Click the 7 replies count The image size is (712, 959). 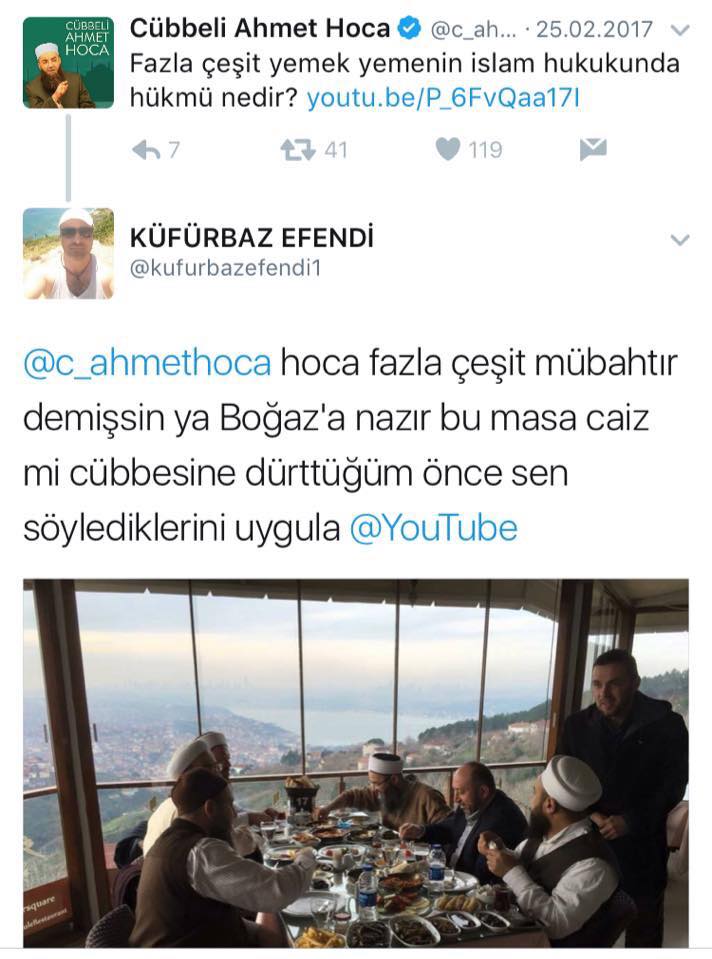pos(174,150)
